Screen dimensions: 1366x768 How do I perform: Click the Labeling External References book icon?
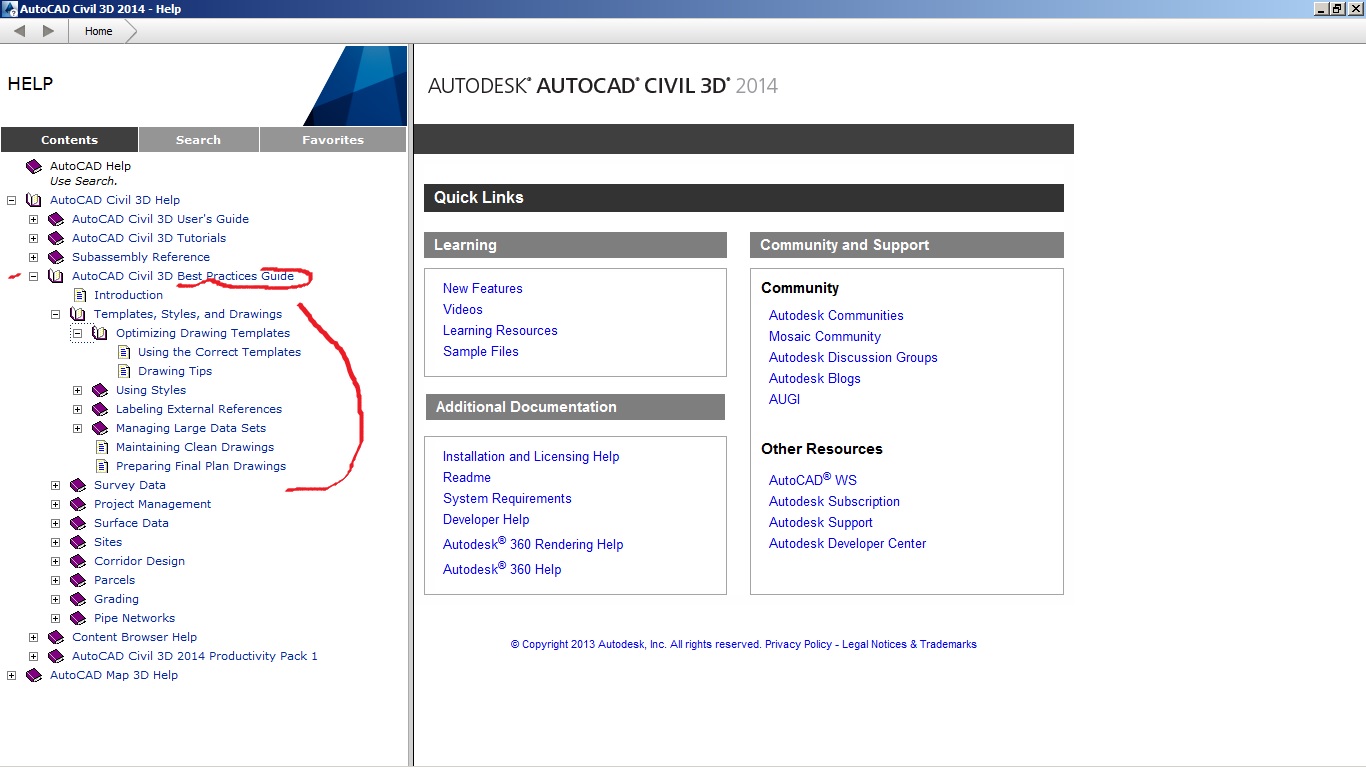(100, 409)
